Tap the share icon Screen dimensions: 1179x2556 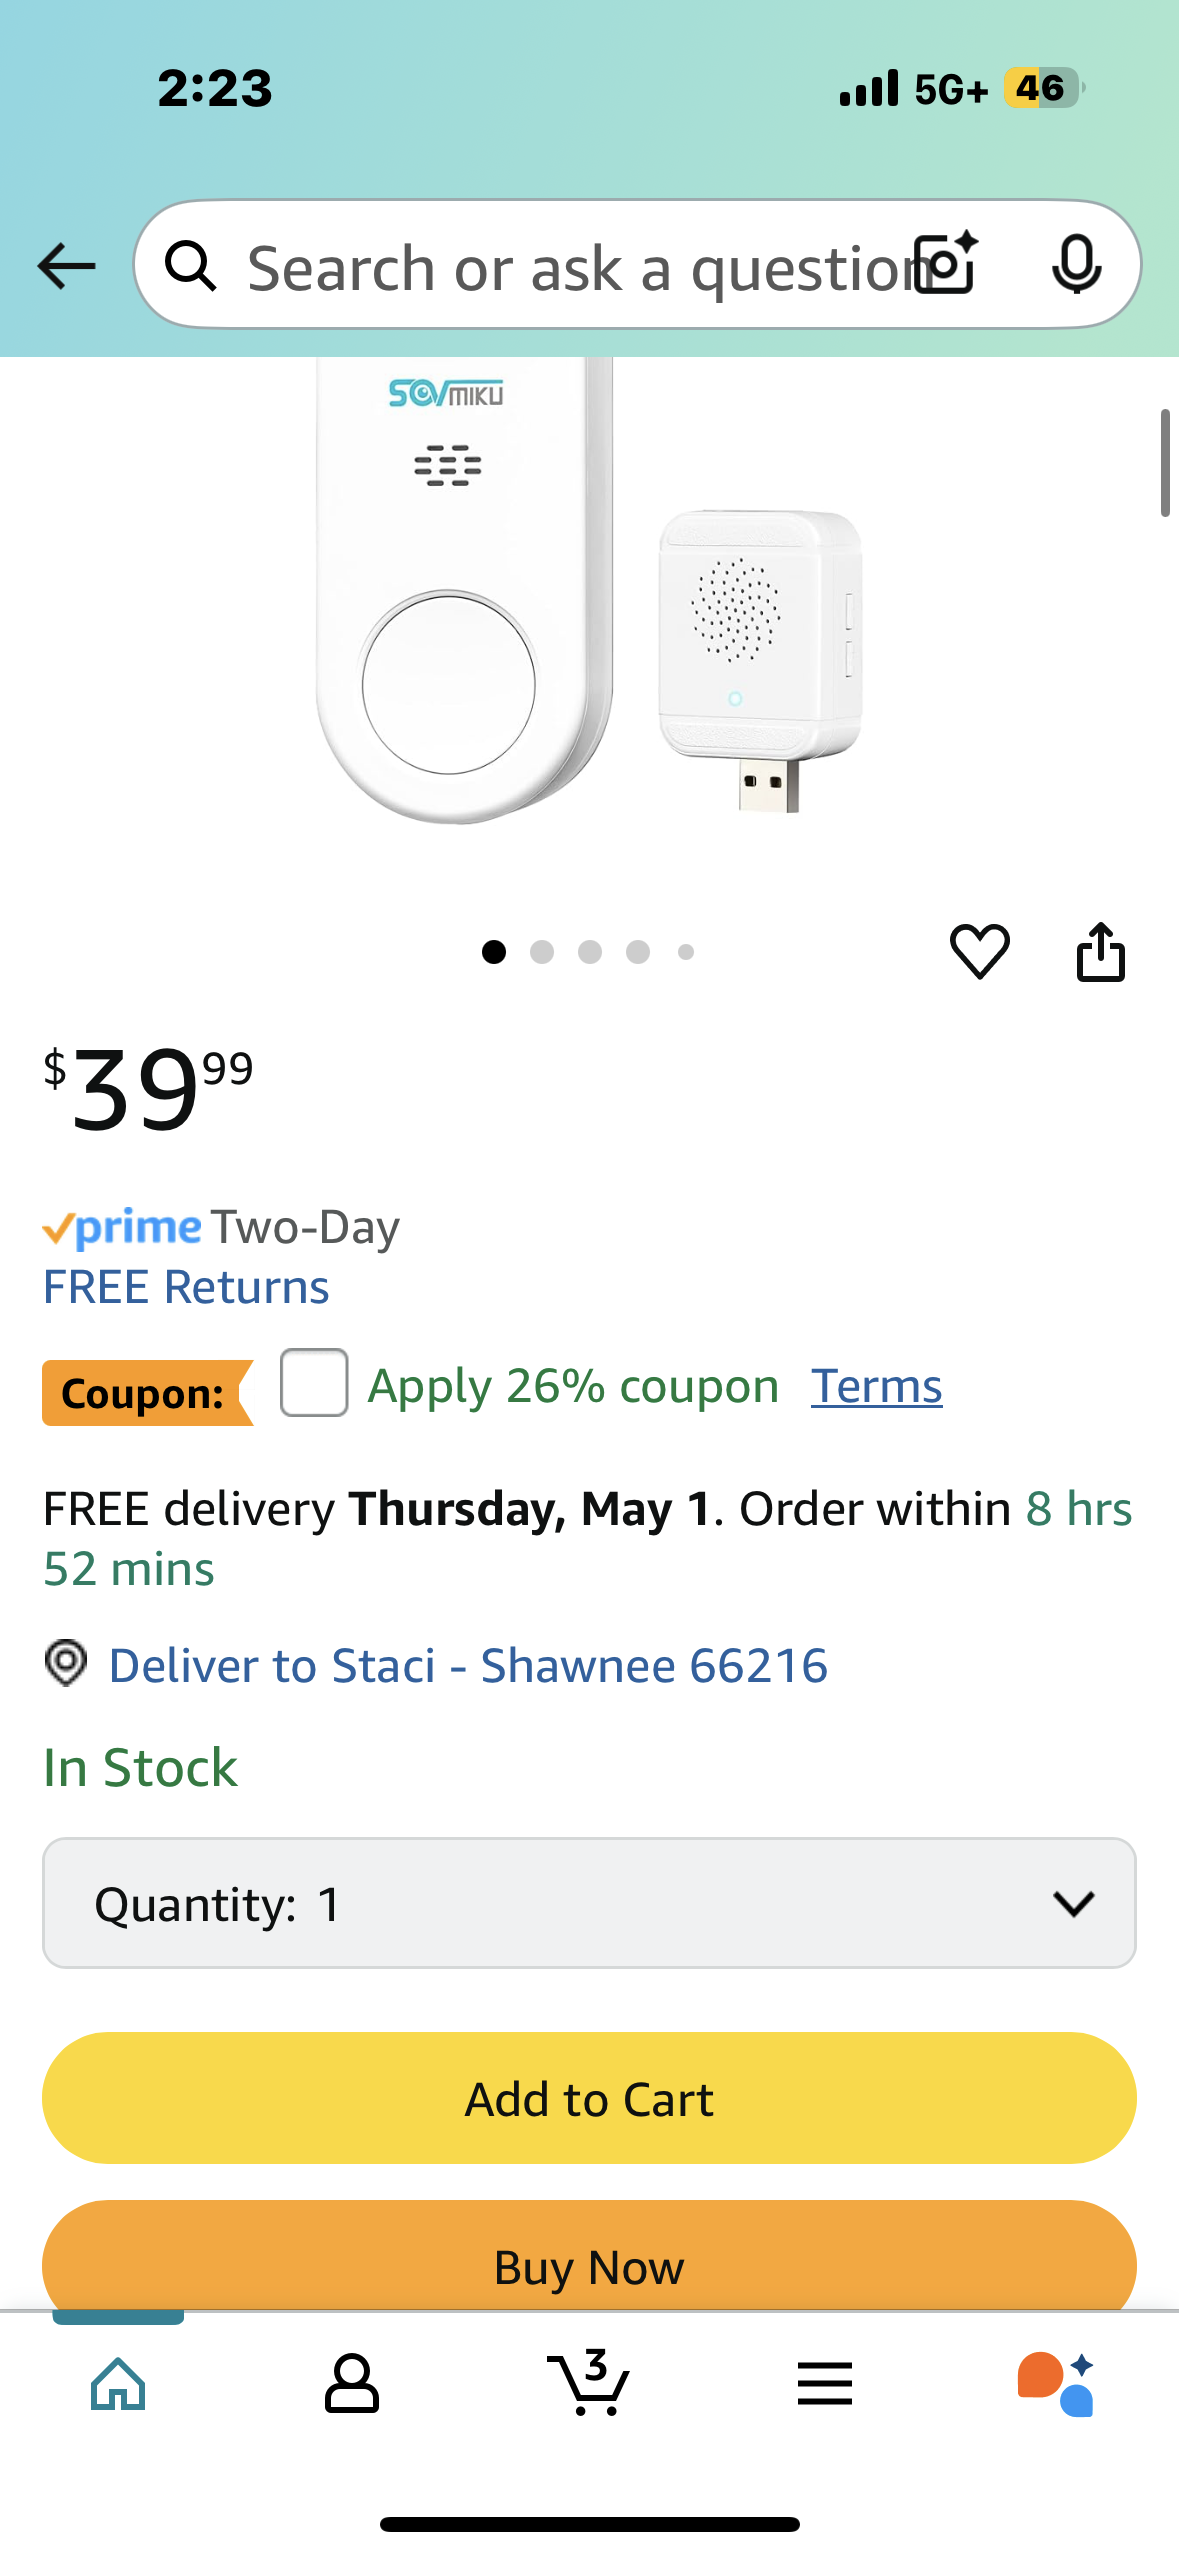click(1100, 951)
